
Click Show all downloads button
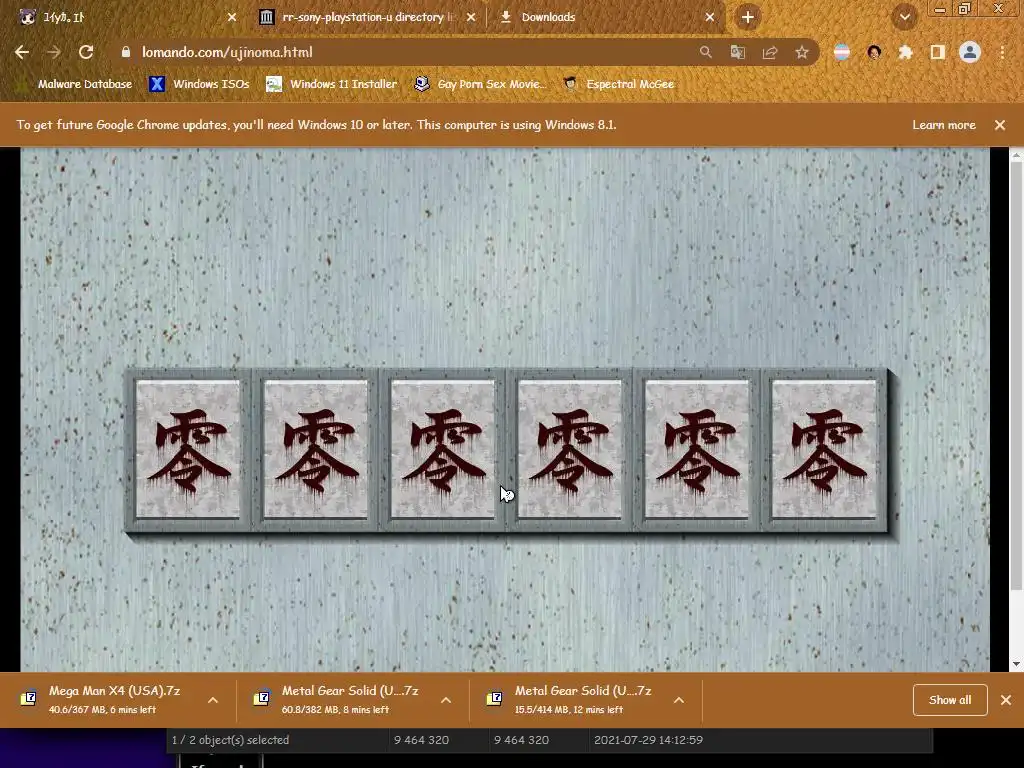pyautogui.click(x=950, y=700)
